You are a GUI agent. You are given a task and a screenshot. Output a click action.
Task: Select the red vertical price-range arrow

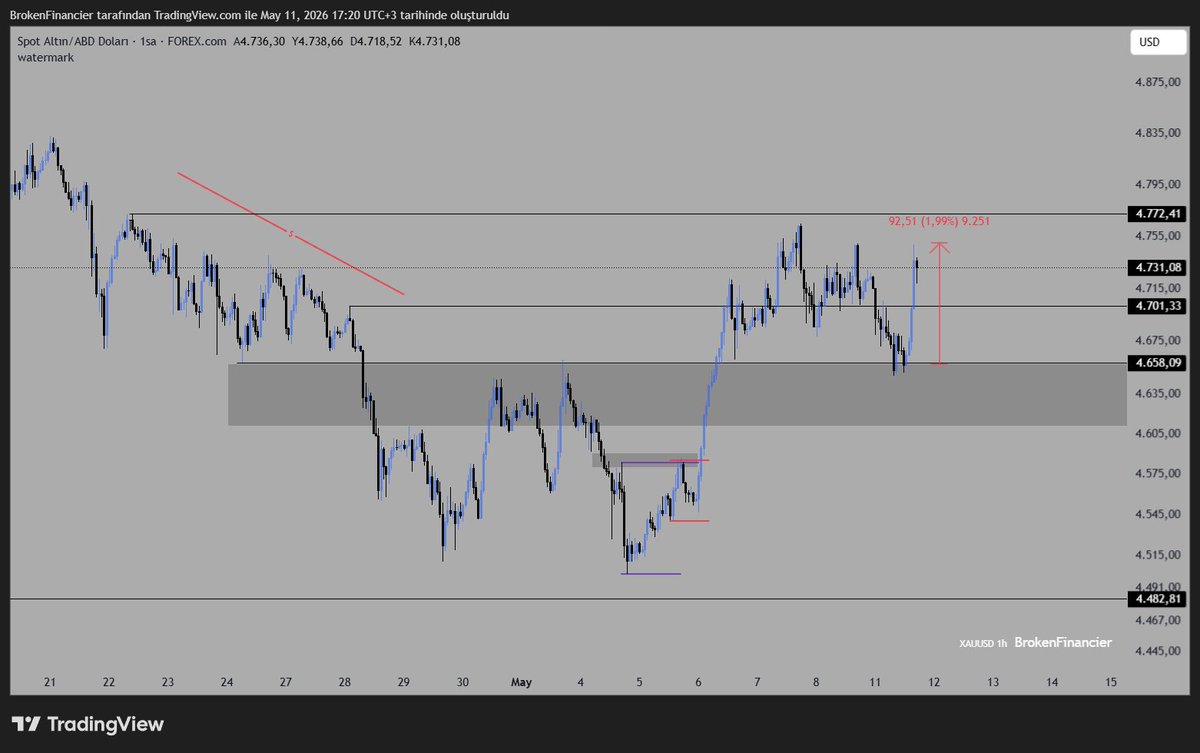click(939, 303)
